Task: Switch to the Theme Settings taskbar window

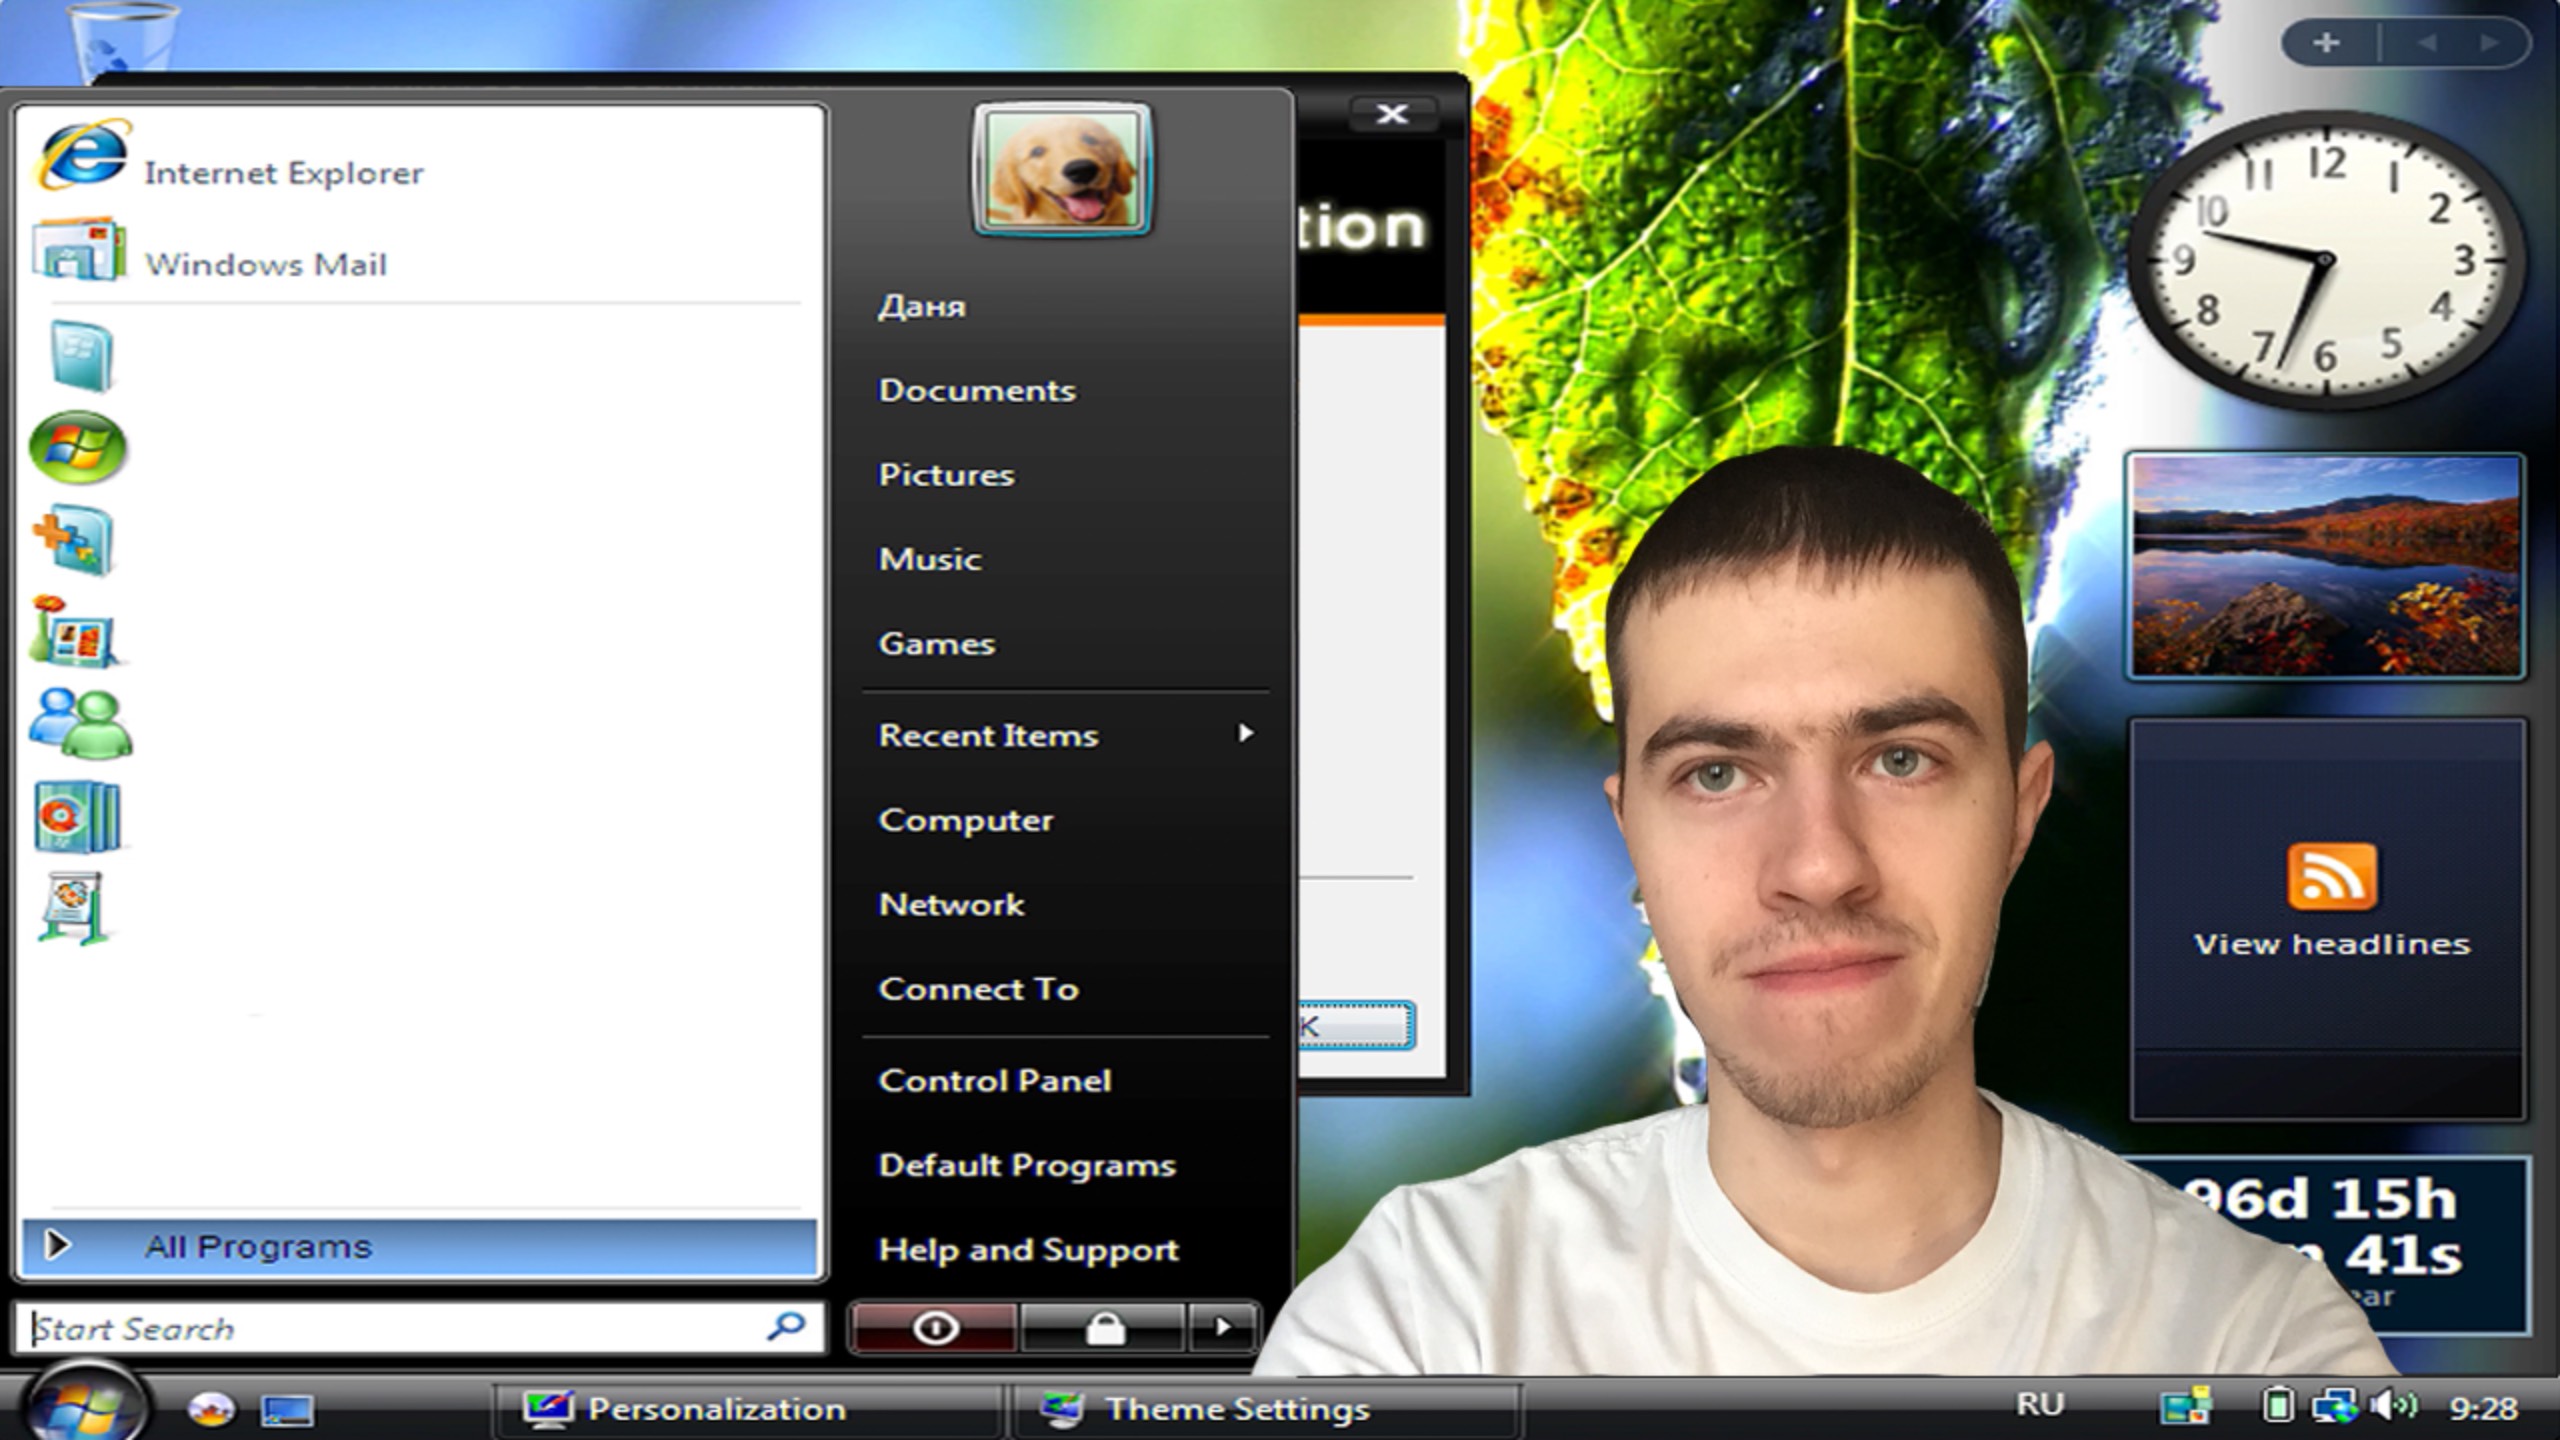Action: click(x=1266, y=1409)
